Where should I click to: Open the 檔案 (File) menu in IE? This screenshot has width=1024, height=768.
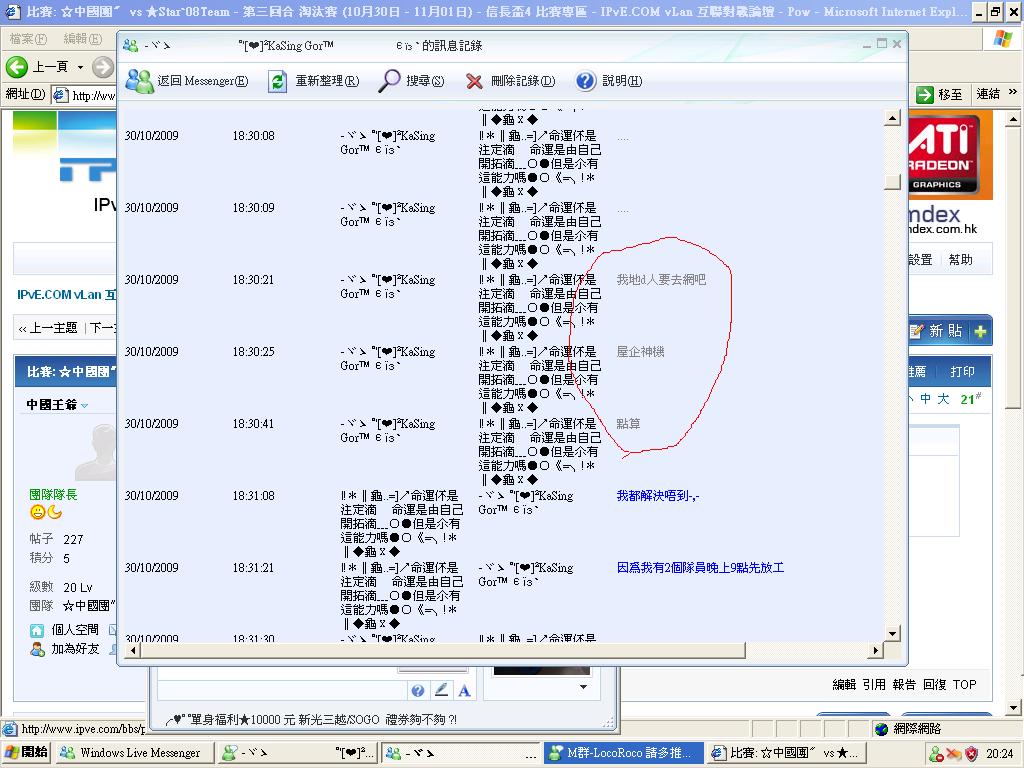click(27, 39)
